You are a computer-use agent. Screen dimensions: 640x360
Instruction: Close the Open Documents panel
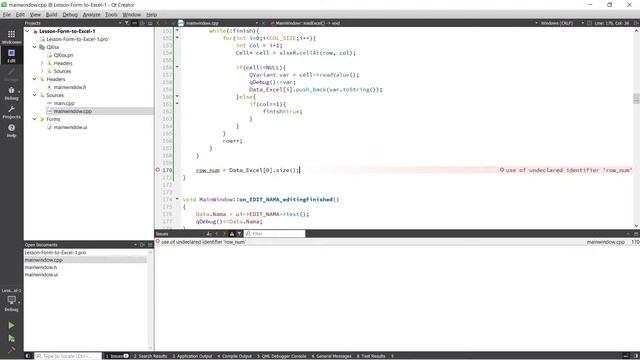click(150, 245)
